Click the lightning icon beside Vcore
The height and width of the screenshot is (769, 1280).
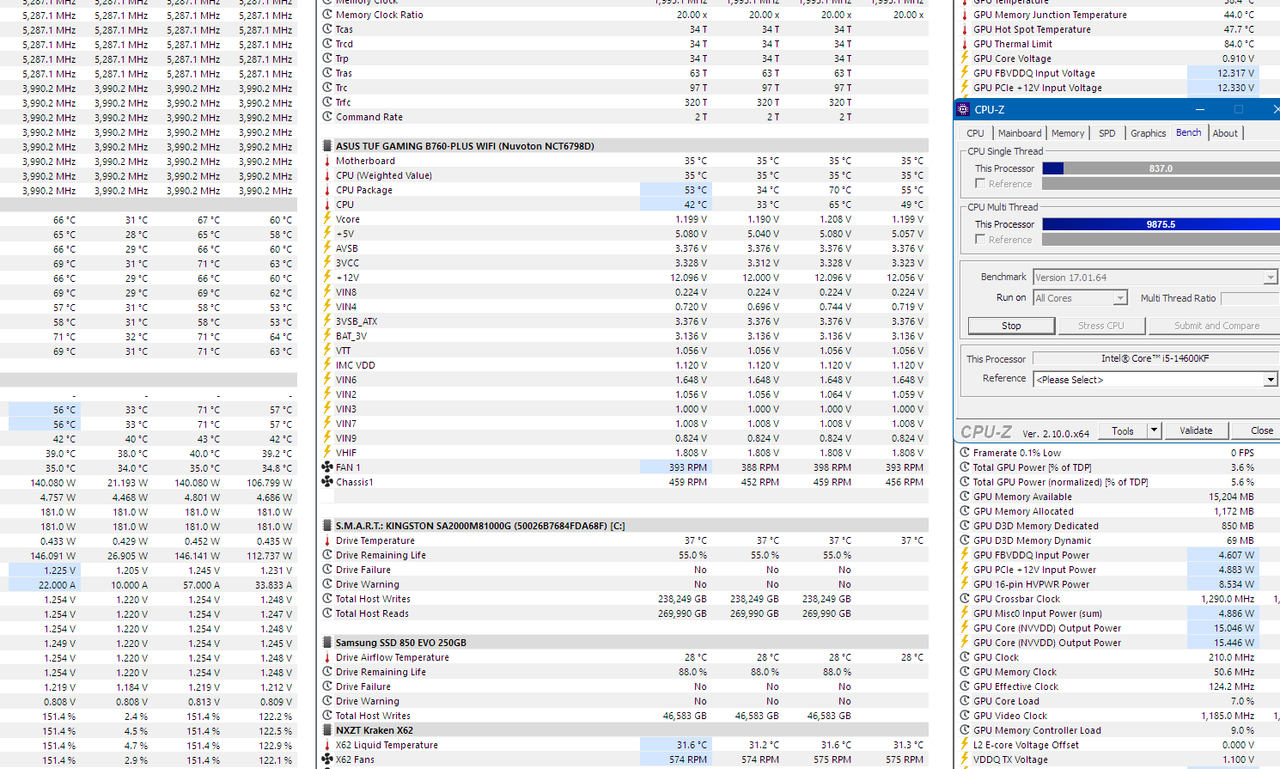(327, 219)
